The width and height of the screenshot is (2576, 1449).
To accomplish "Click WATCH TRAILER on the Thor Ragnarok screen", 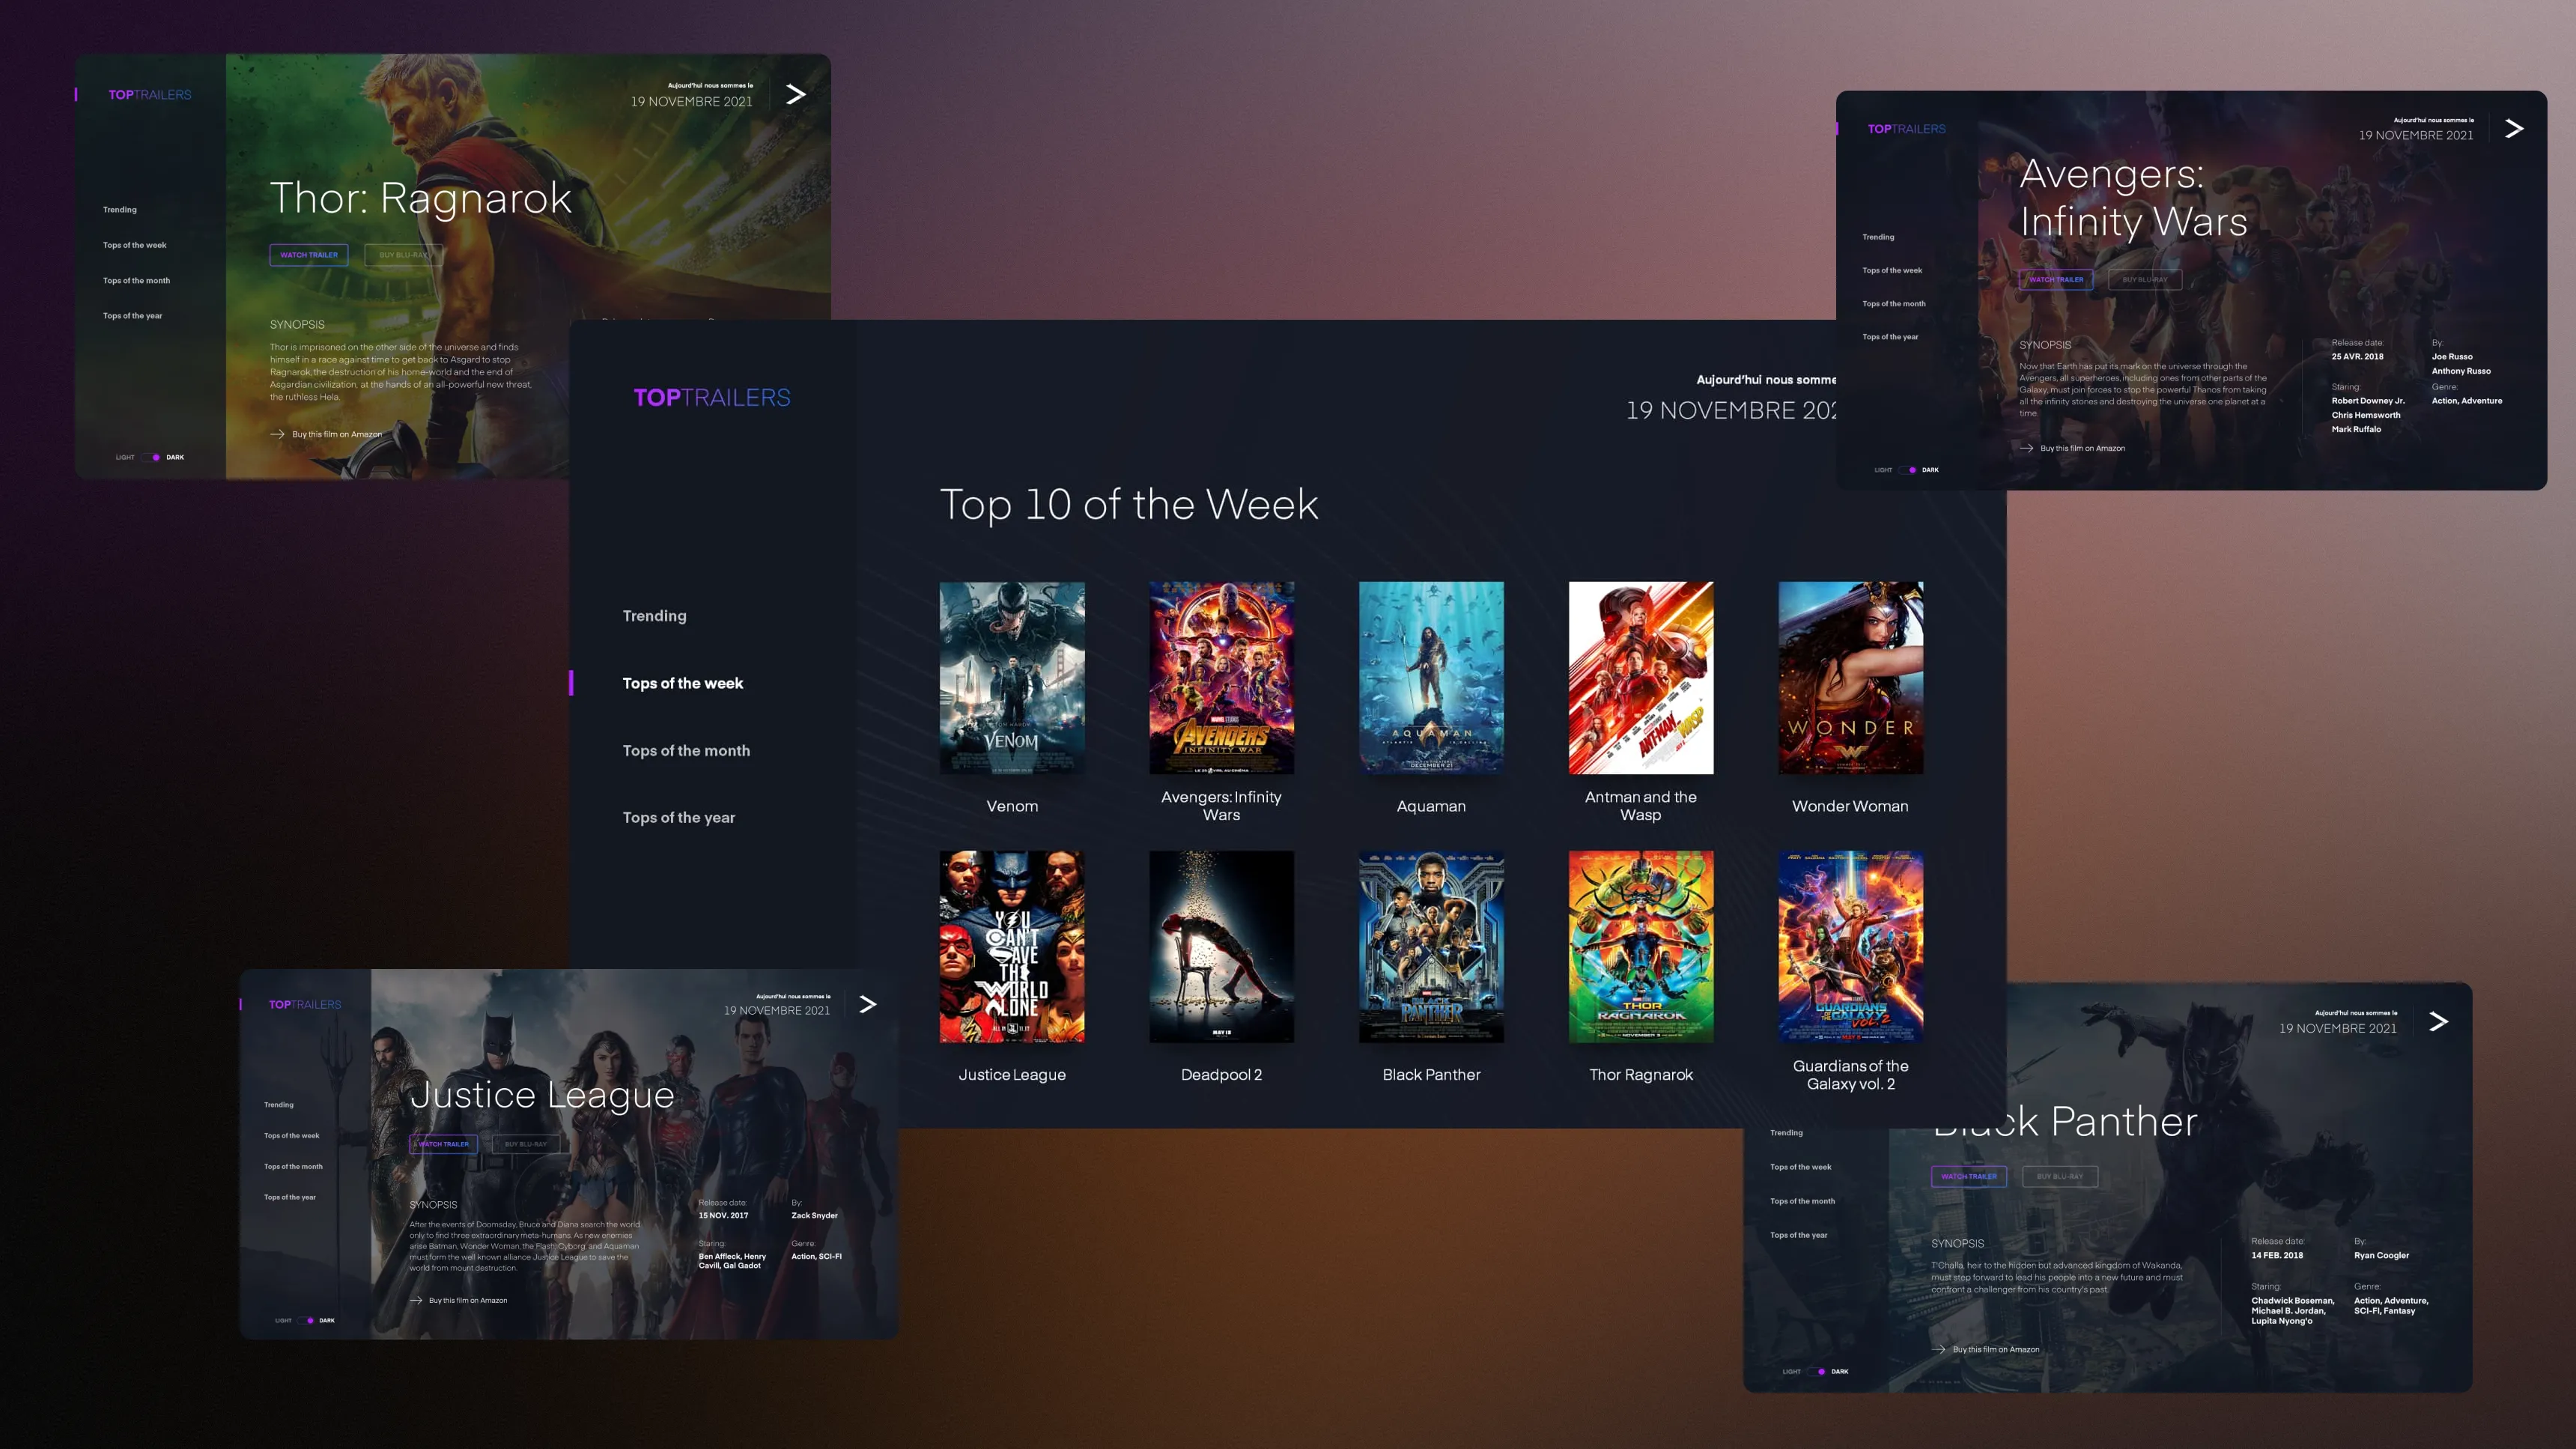I will (x=309, y=255).
